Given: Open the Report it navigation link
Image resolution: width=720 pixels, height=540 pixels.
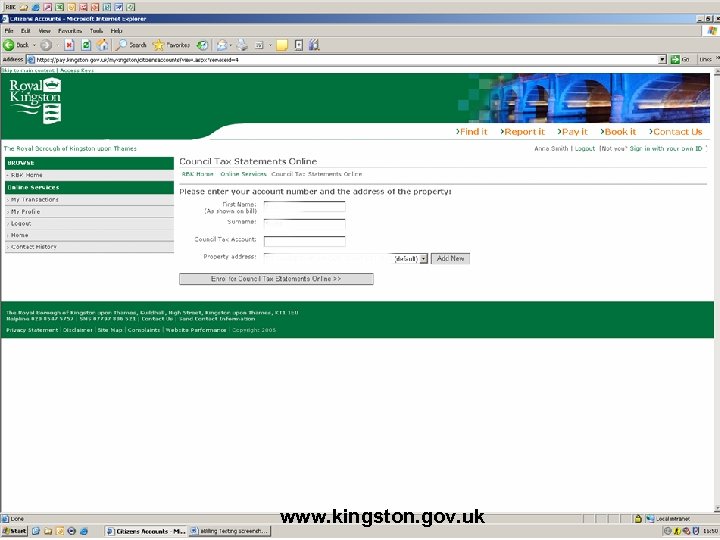Looking at the screenshot, I should [523, 132].
